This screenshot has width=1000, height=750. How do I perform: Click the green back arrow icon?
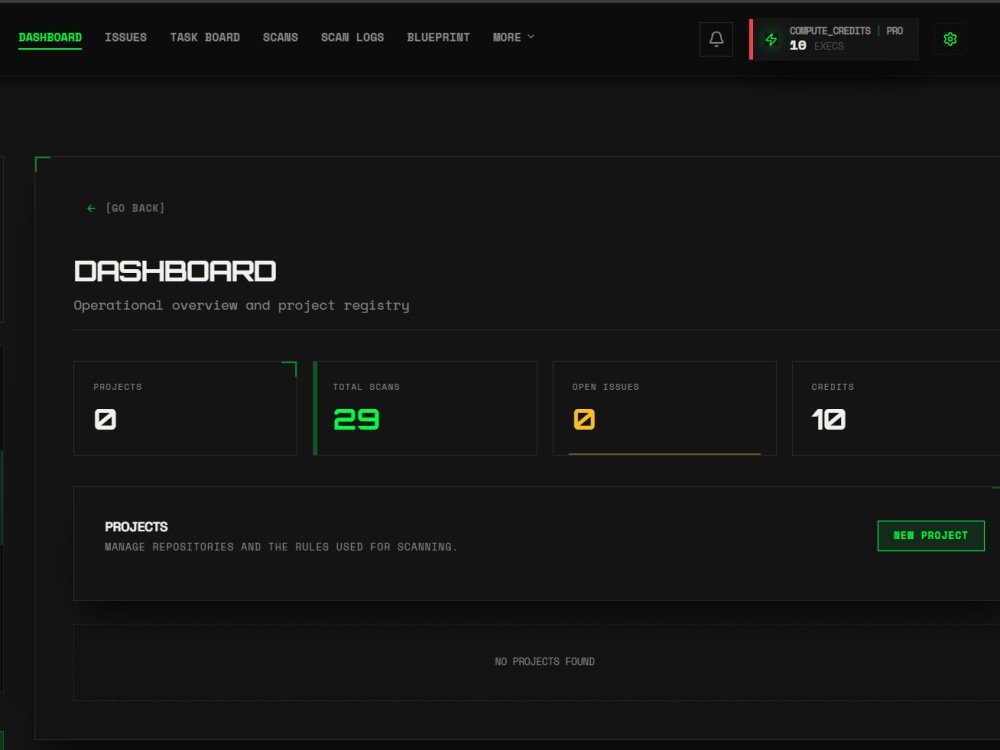pyautogui.click(x=91, y=209)
